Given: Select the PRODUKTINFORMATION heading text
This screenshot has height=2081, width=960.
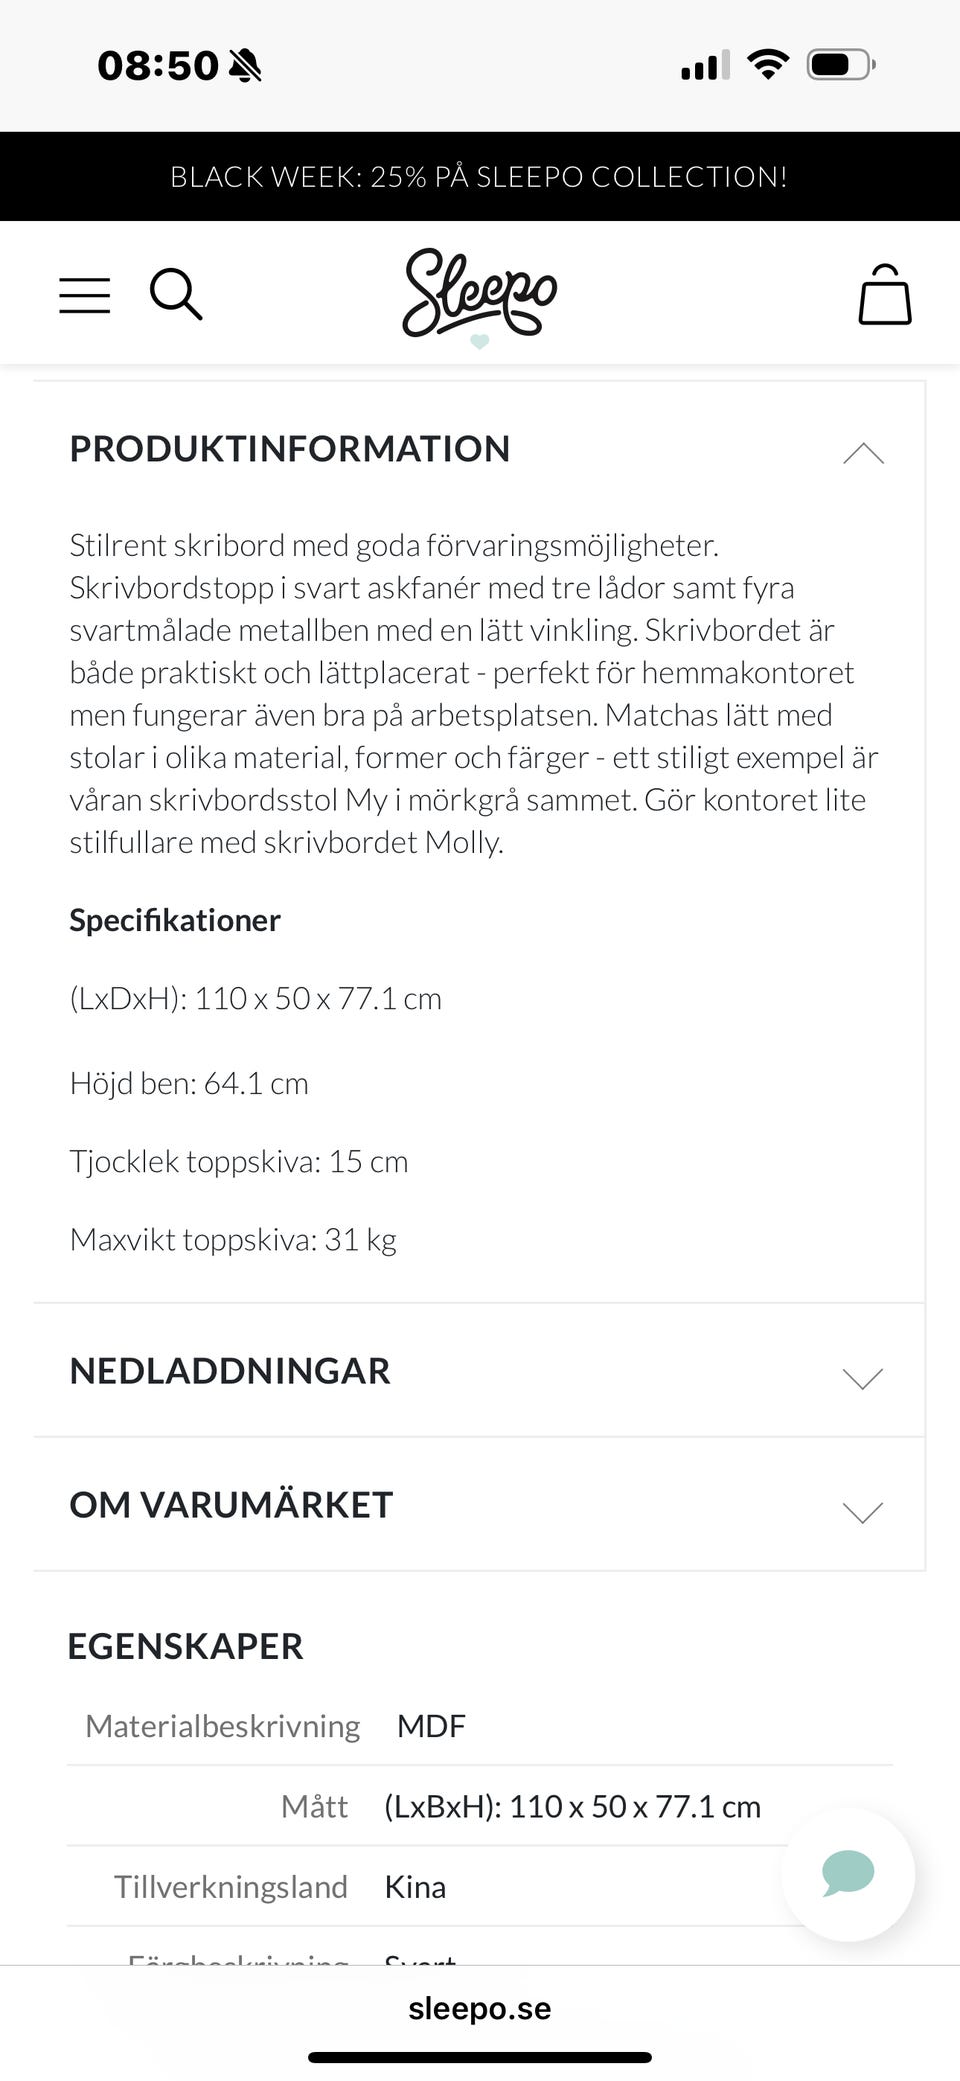Looking at the screenshot, I should tap(290, 449).
